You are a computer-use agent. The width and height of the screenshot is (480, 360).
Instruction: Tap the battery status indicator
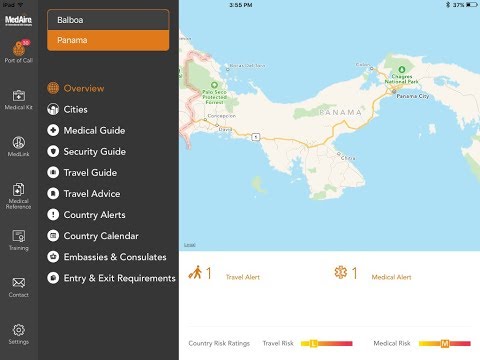coord(472,5)
